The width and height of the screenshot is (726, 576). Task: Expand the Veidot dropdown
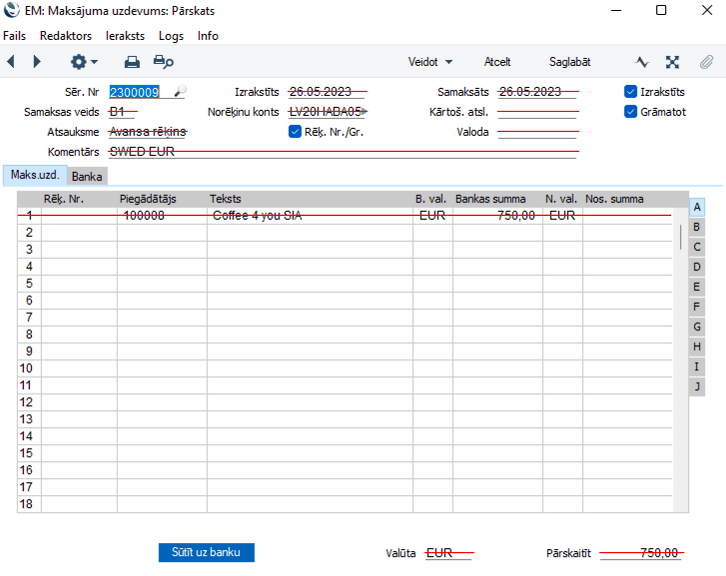click(x=430, y=62)
